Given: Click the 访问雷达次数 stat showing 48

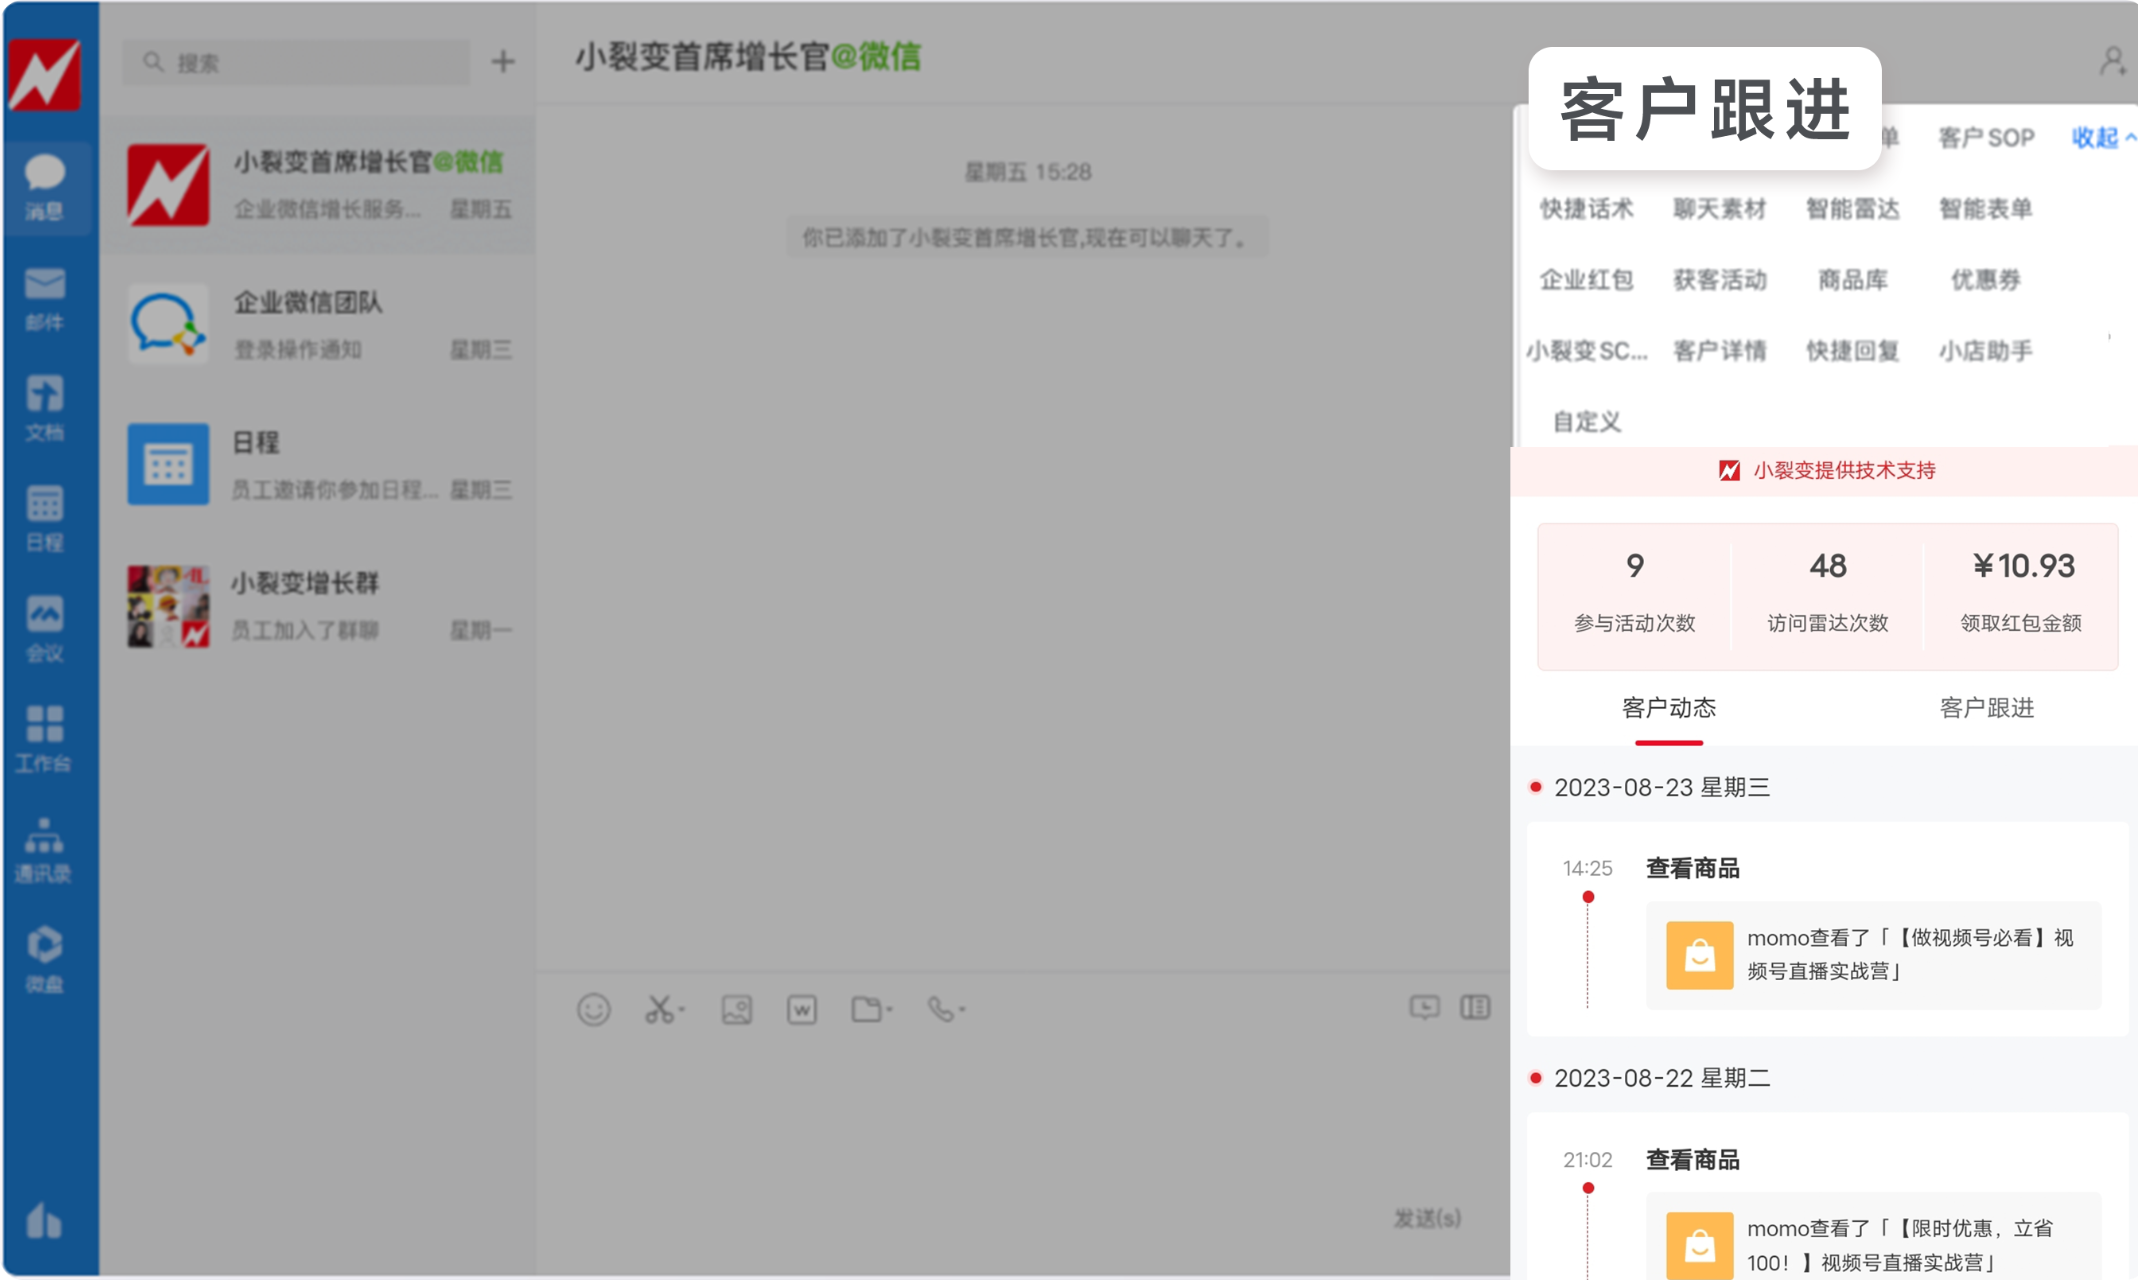Looking at the screenshot, I should pos(1827,594).
